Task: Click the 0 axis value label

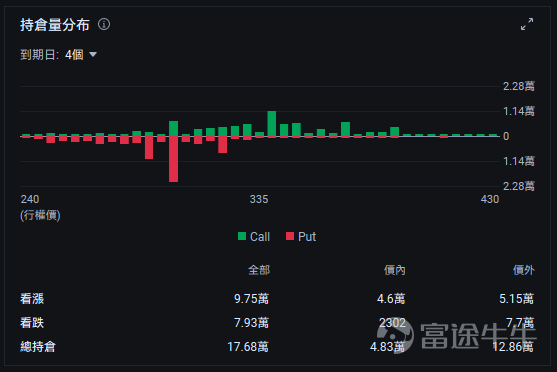Action: (x=506, y=136)
